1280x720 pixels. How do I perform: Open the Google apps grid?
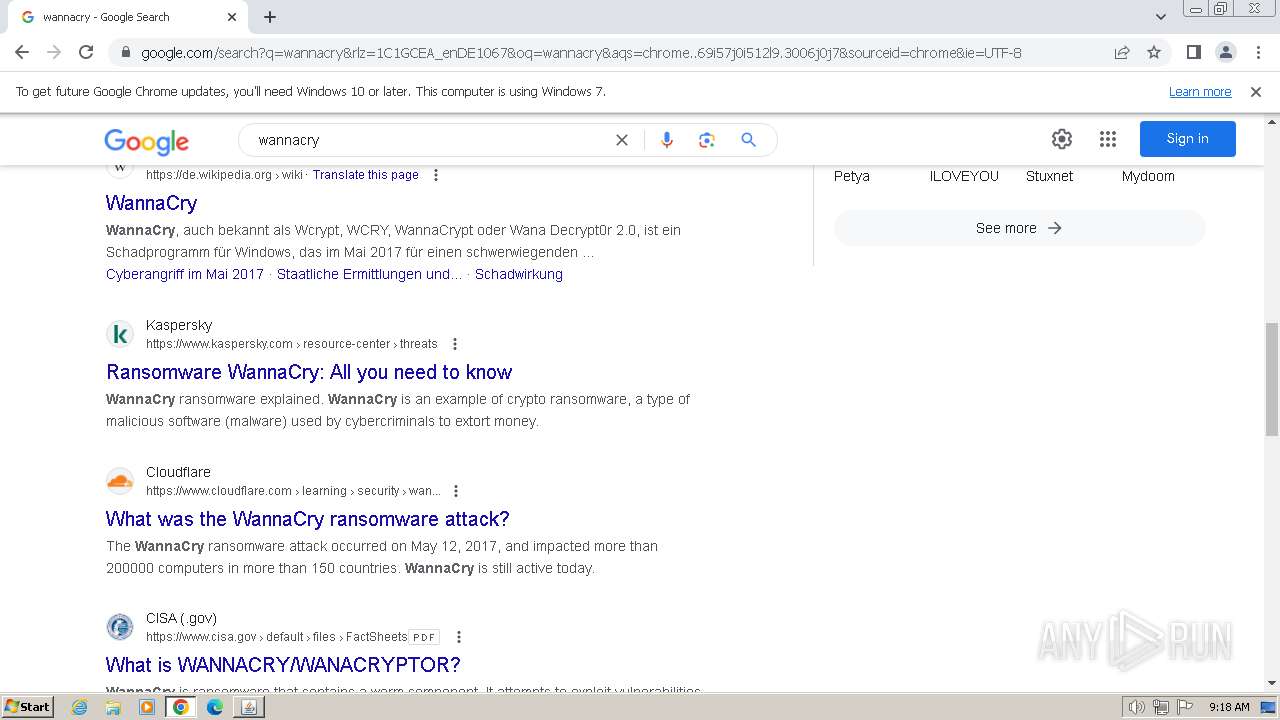(x=1108, y=139)
